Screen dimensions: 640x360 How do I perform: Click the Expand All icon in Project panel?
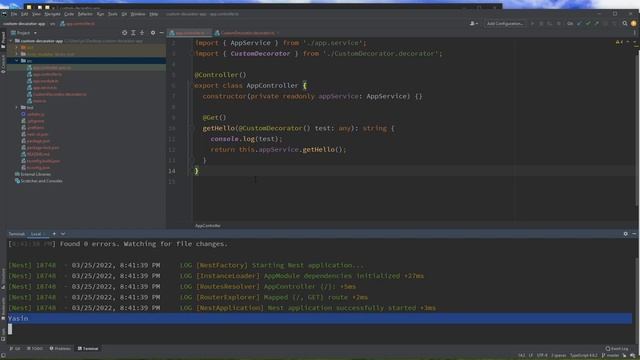pyautogui.click(x=133, y=33)
